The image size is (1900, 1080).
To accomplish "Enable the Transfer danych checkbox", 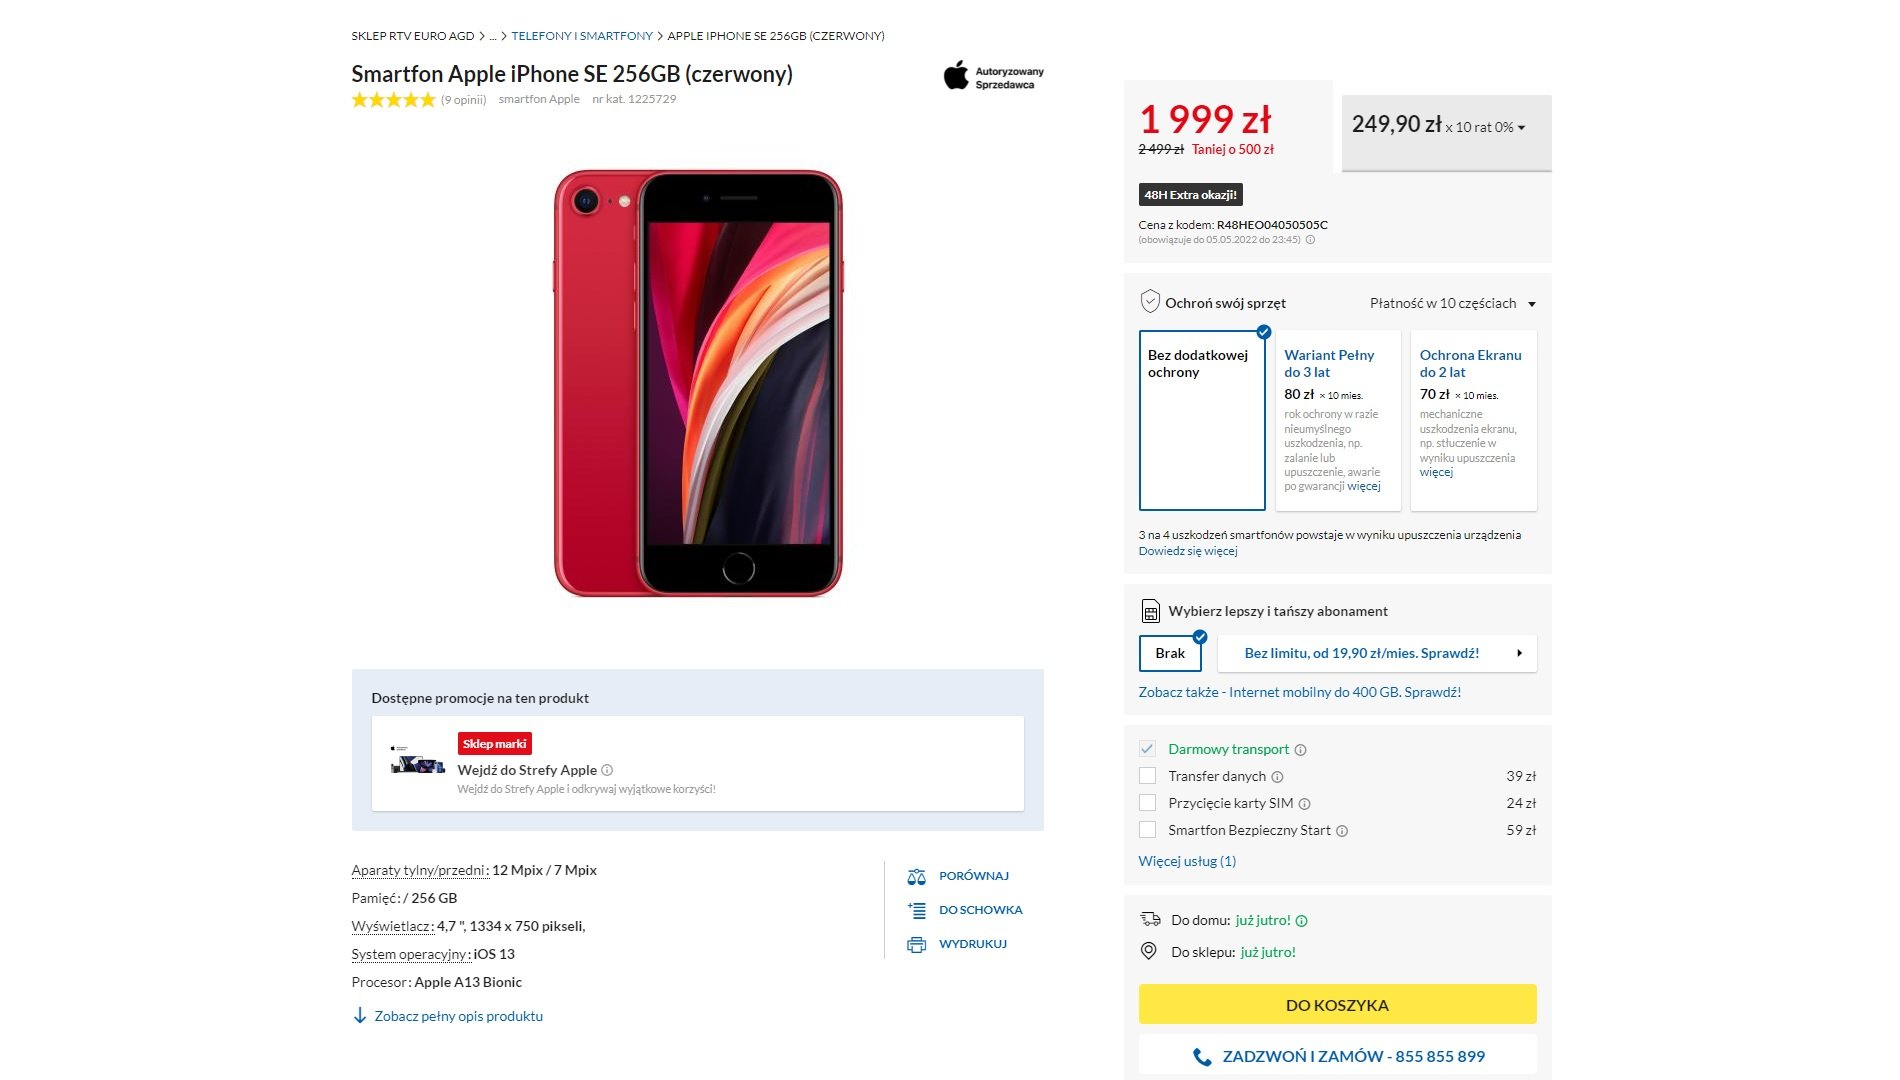I will click(x=1147, y=776).
